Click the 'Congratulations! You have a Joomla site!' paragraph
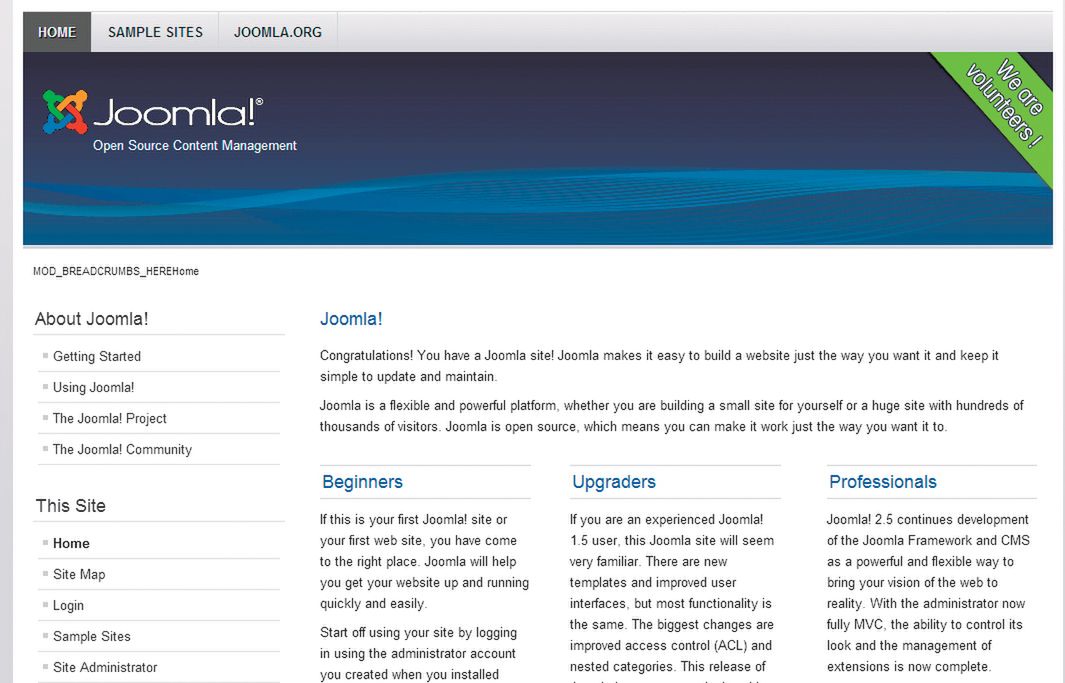The width and height of the screenshot is (1065, 683). point(659,366)
